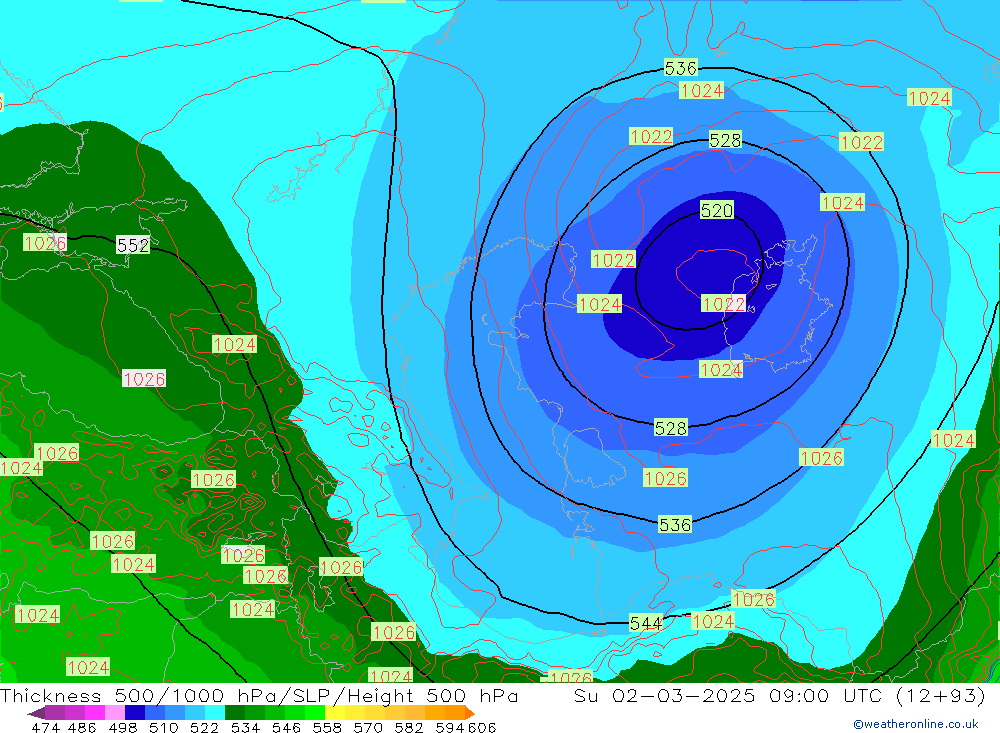Screen dimensions: 1000x733
Task: Click the Thickness 500/1000 hPa title text
Action: click(150, 696)
